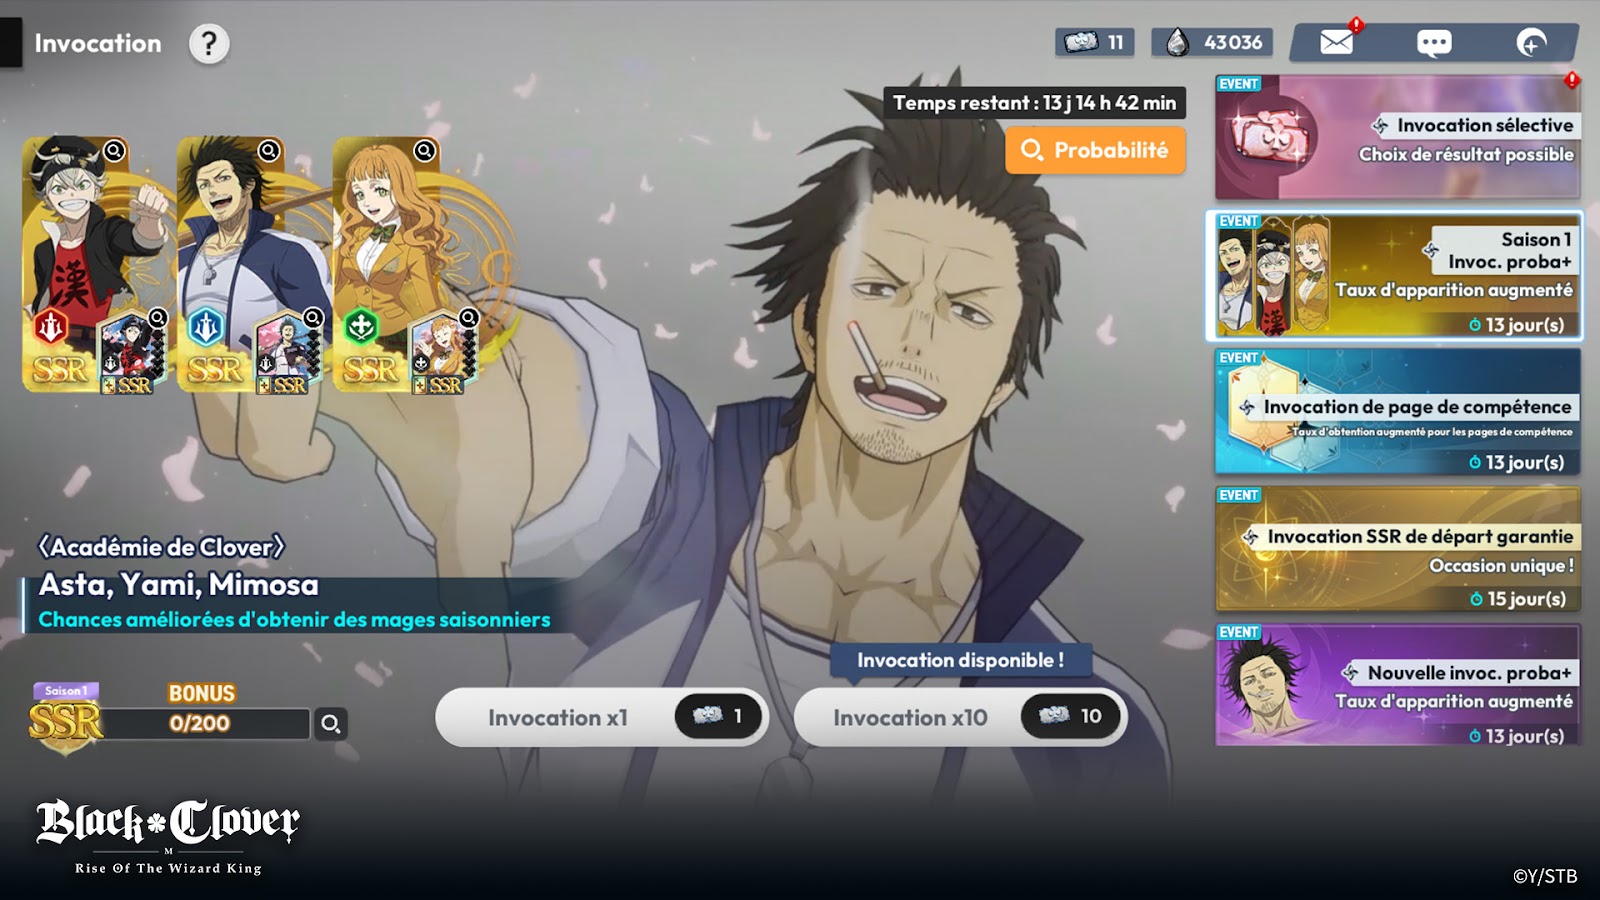
Task: Click the 'Académie de Clover' subtitle
Action: coord(161,547)
